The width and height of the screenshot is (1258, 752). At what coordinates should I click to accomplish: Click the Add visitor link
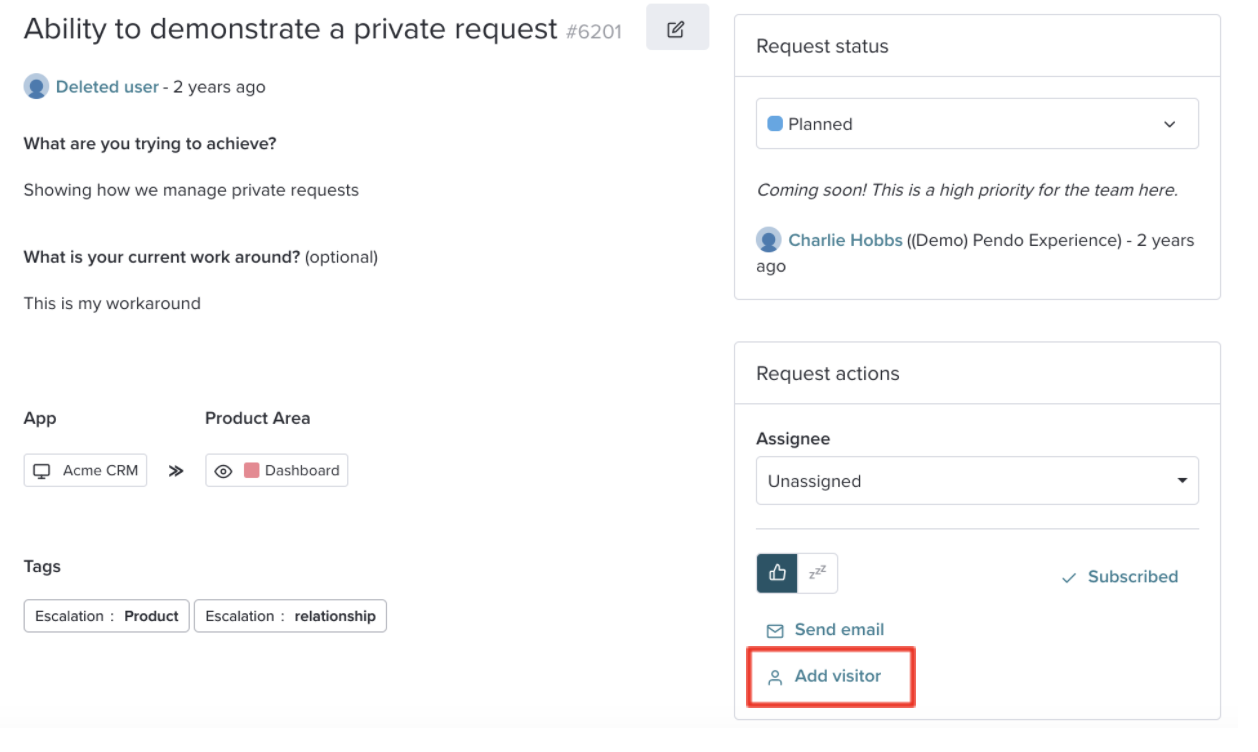[838, 676]
